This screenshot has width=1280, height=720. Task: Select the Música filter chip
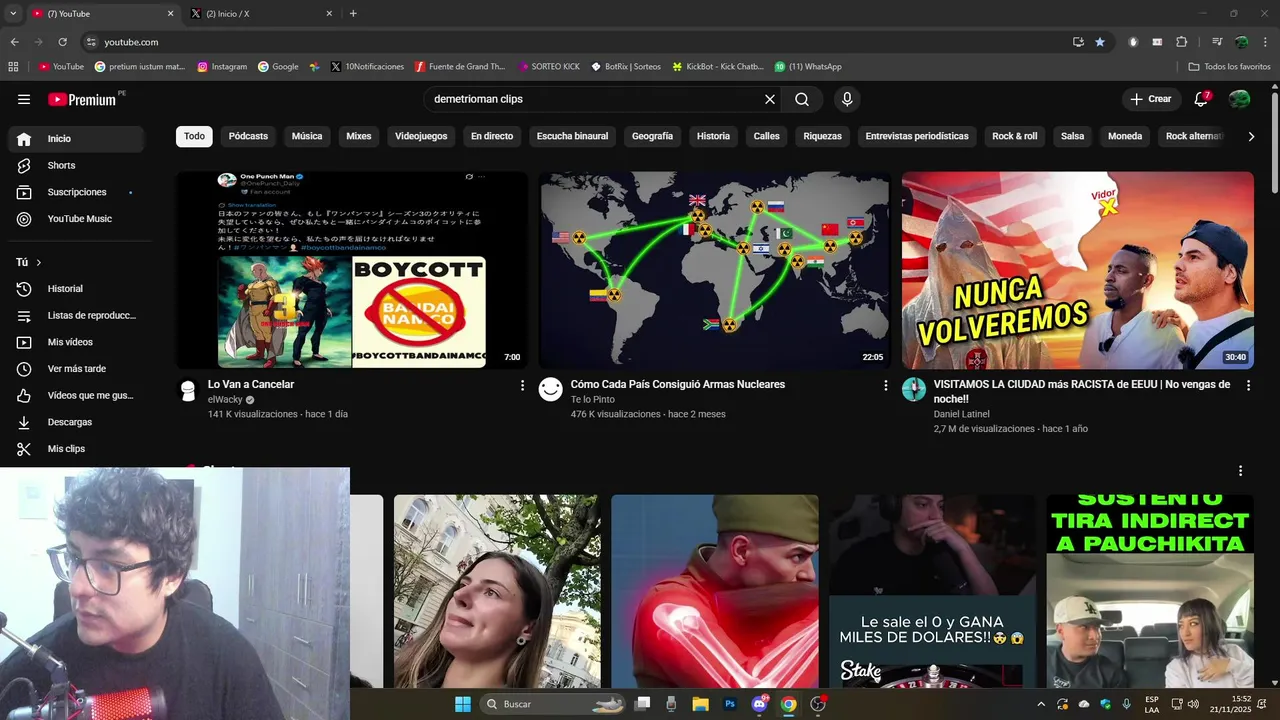click(307, 136)
